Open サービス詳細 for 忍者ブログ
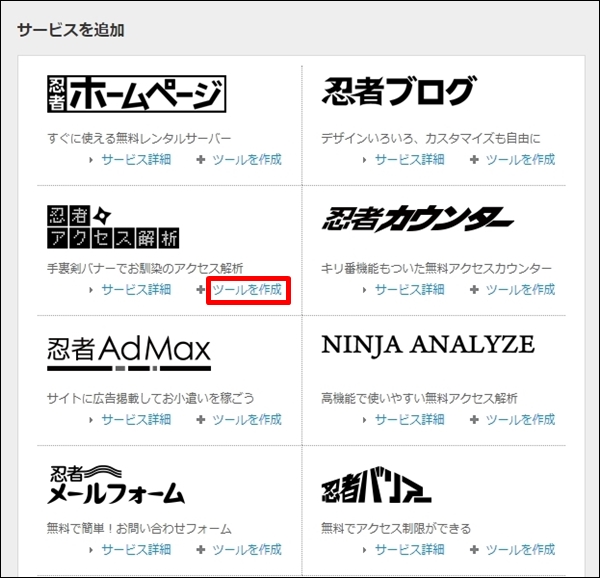 click(410, 160)
